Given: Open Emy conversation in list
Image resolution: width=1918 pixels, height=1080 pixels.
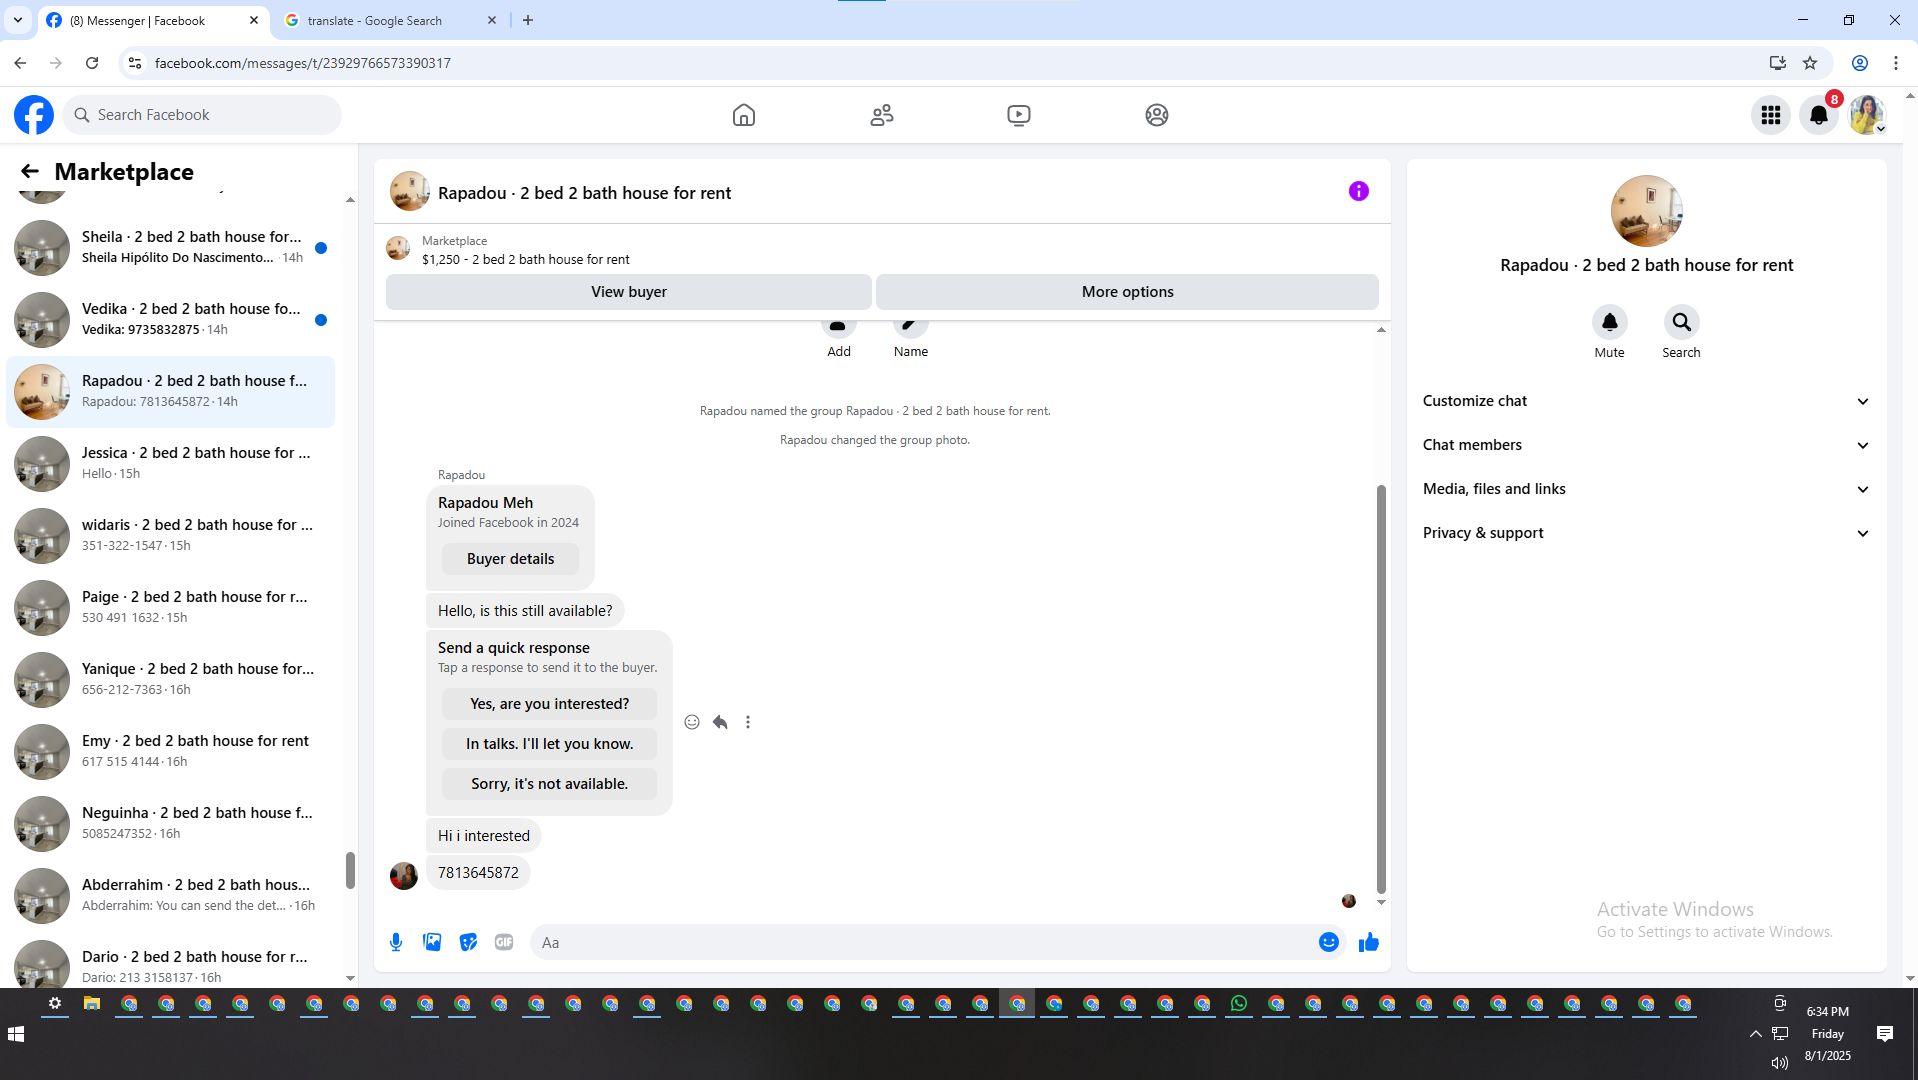Looking at the screenshot, I should click(171, 752).
